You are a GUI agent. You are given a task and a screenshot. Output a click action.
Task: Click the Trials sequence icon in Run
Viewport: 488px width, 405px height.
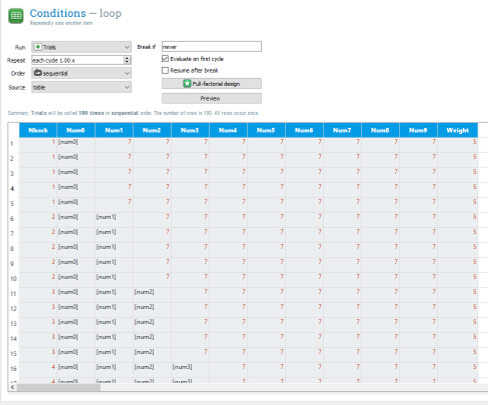(38, 47)
